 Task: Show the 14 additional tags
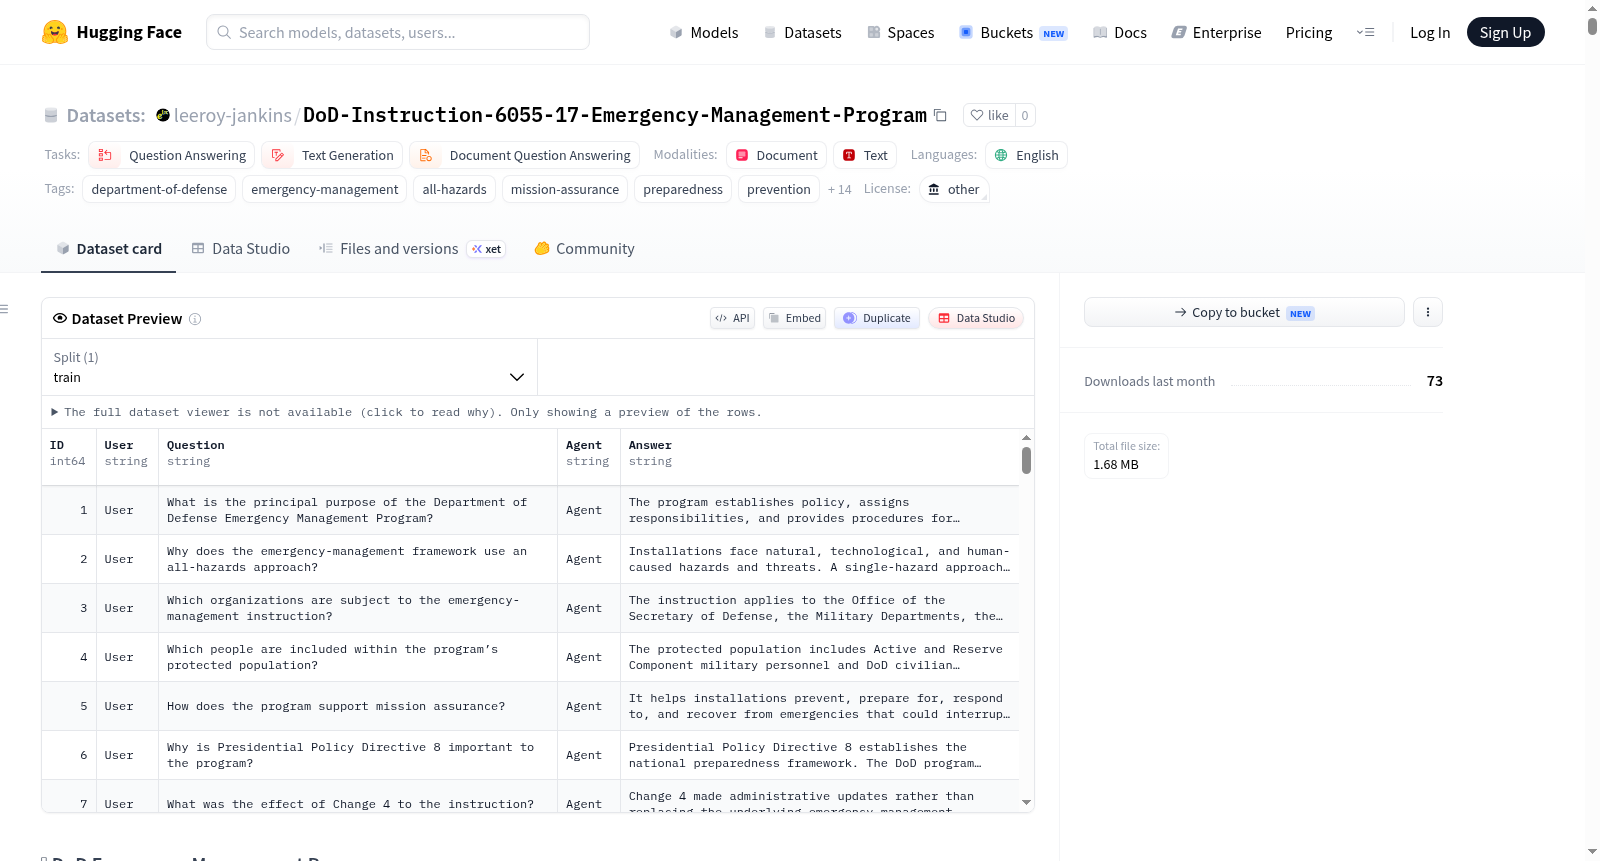click(839, 189)
